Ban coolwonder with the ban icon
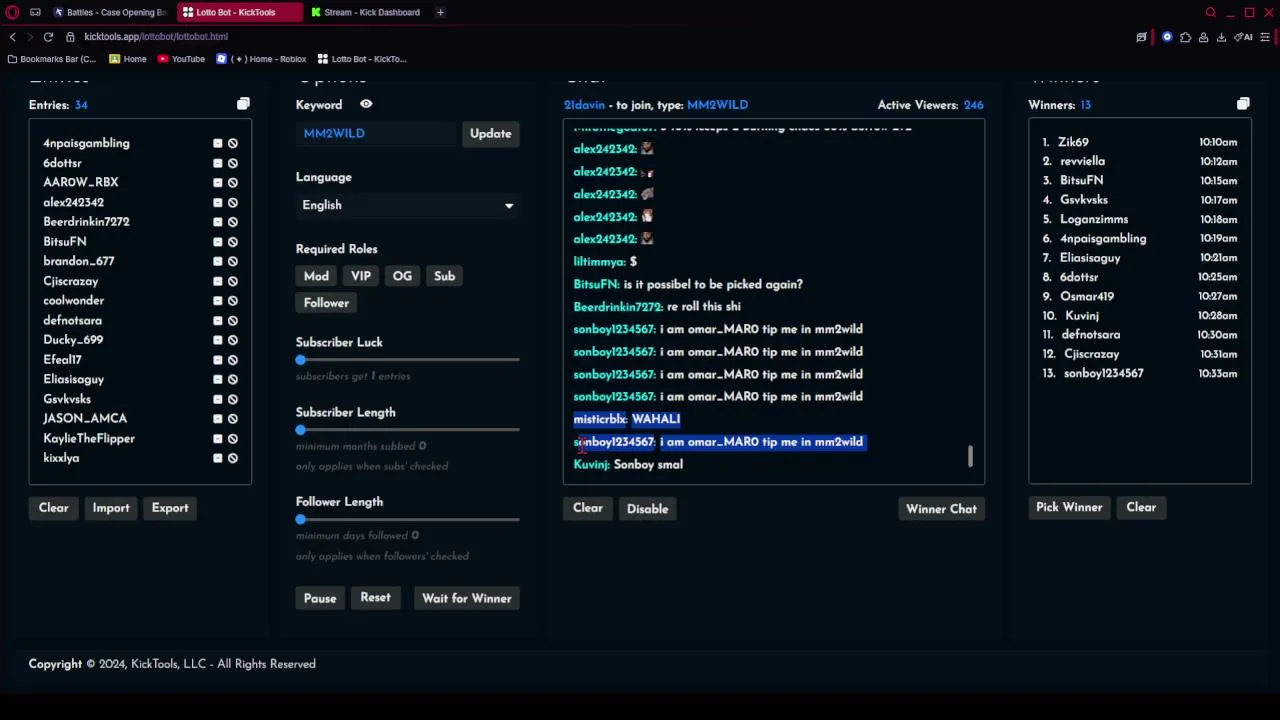 point(233,300)
